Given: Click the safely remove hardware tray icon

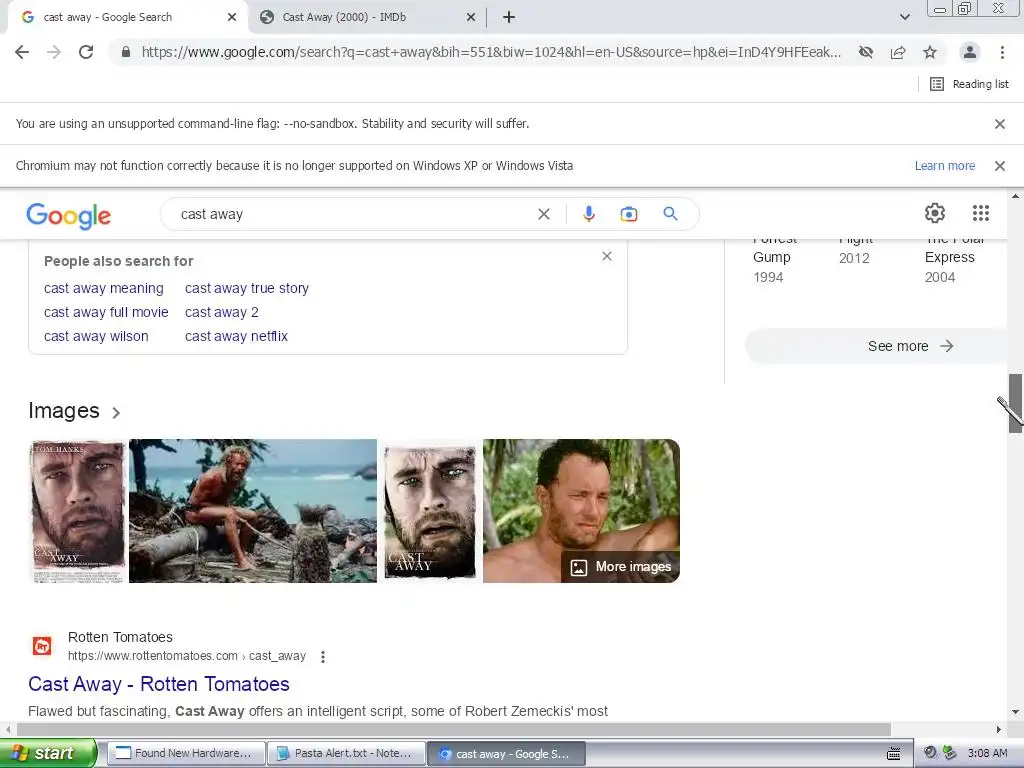Looking at the screenshot, I should tap(949, 753).
